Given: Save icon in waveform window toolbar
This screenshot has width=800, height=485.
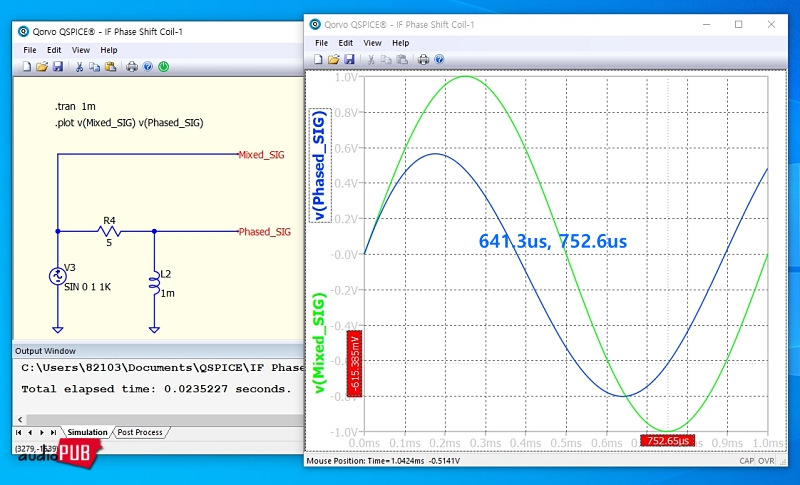Looking at the screenshot, I should pos(349,60).
